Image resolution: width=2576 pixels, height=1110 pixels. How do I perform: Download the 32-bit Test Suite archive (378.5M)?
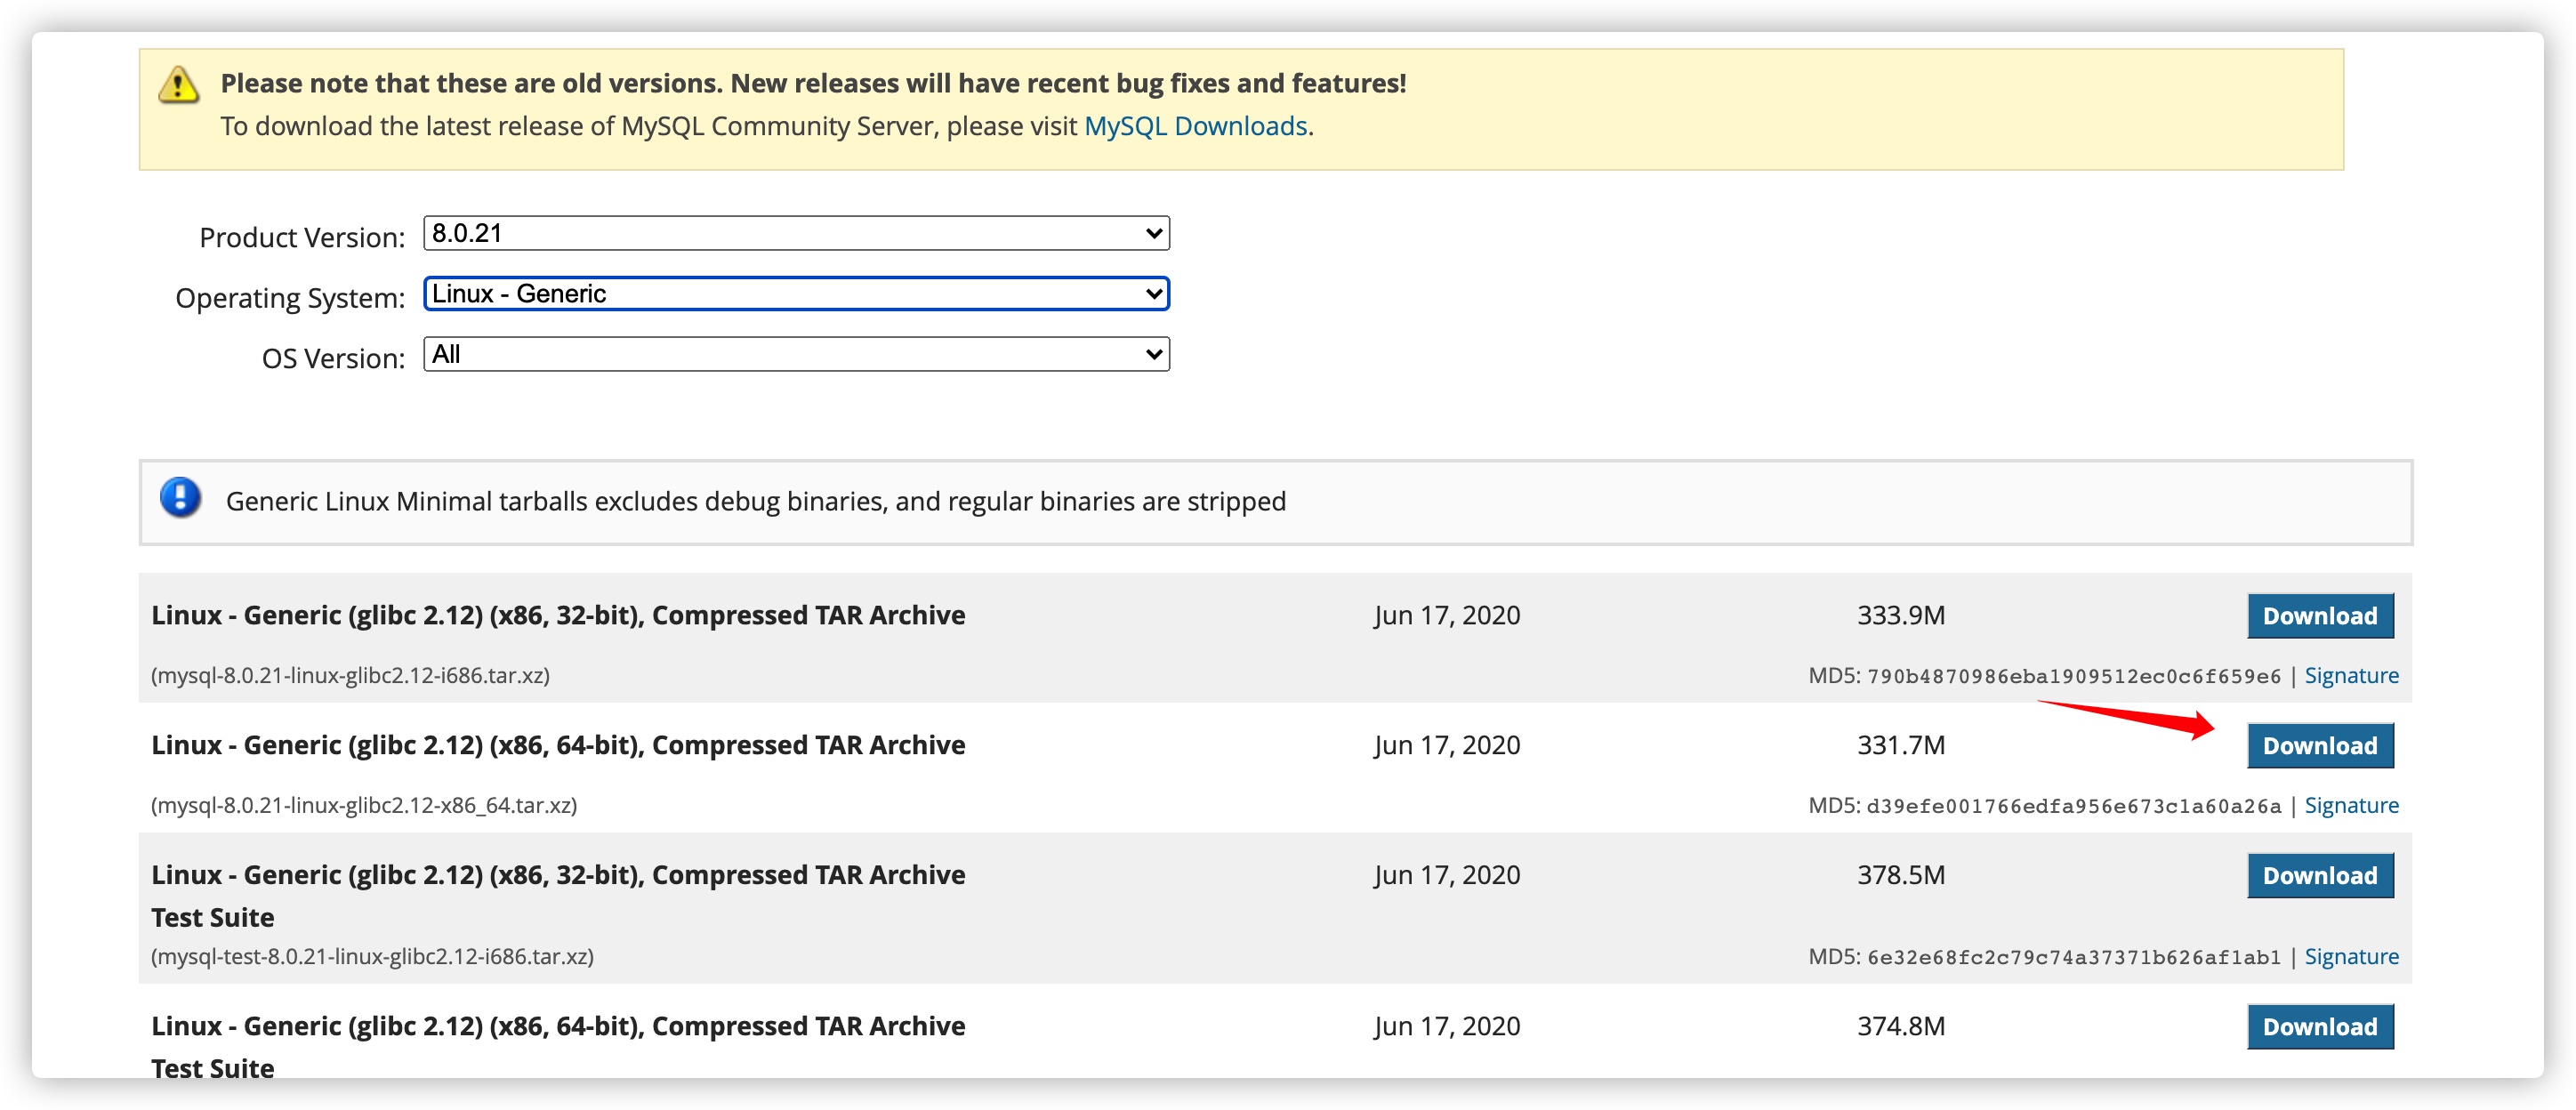pyautogui.click(x=2319, y=876)
